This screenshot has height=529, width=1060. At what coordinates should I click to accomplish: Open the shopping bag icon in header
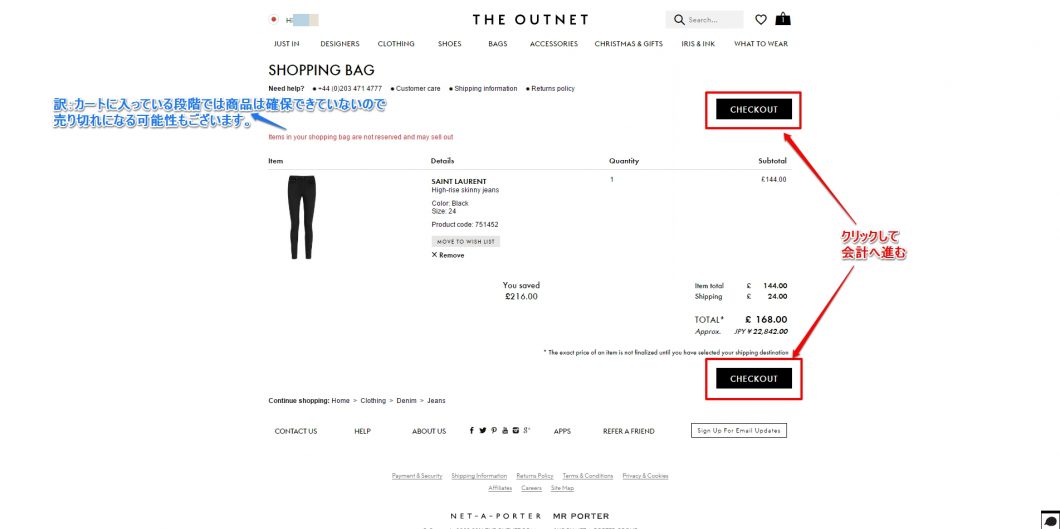pyautogui.click(x=783, y=19)
